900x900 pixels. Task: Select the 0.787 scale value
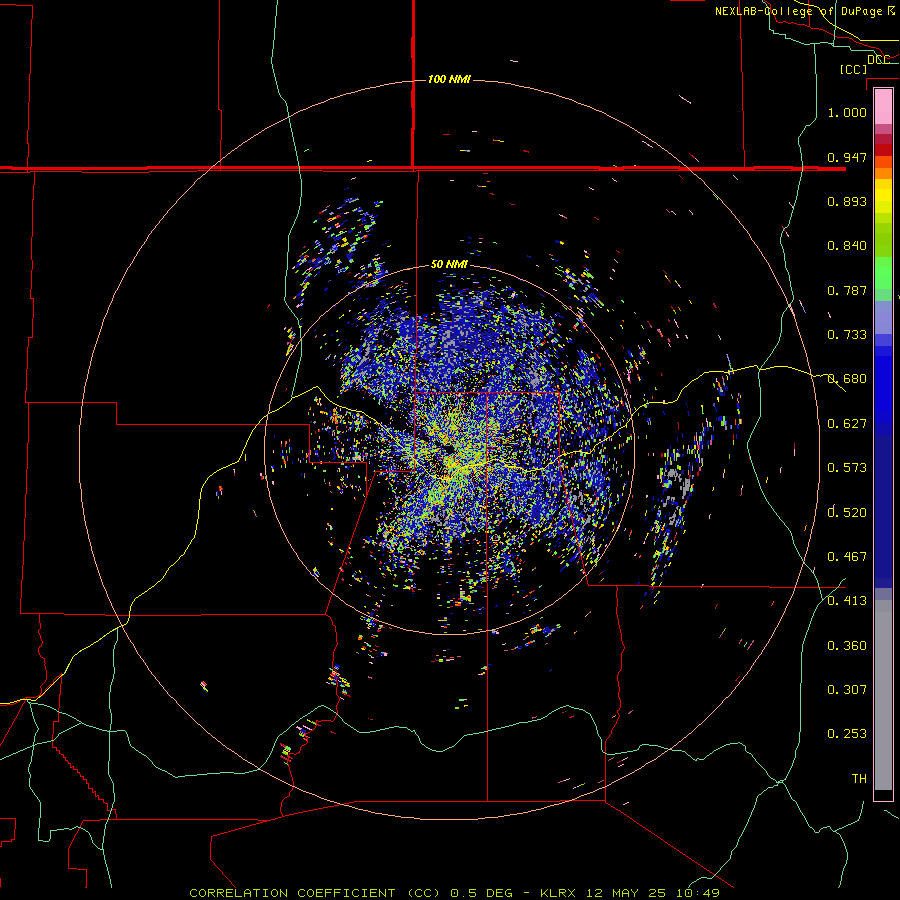coord(847,290)
